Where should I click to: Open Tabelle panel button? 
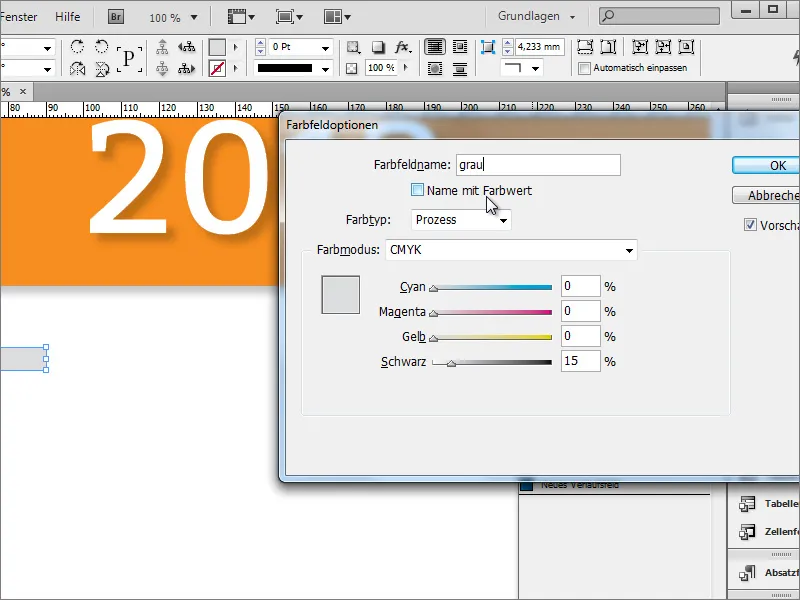tap(769, 504)
